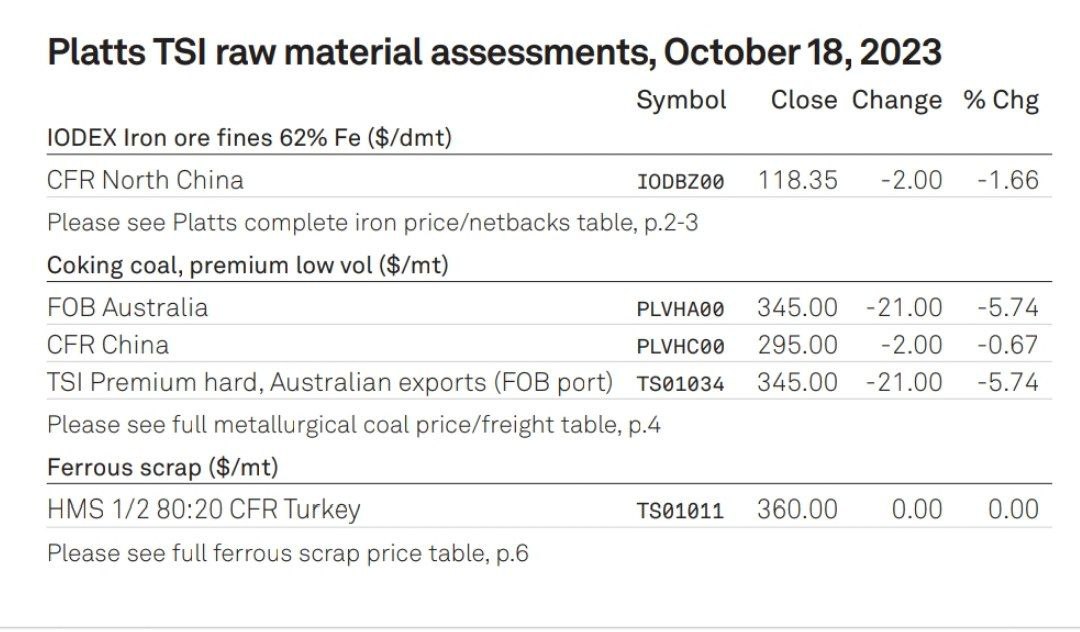Click the HMS 1/2 80:20 CFR Turkey row
This screenshot has width=1080, height=632.
tap(549, 510)
